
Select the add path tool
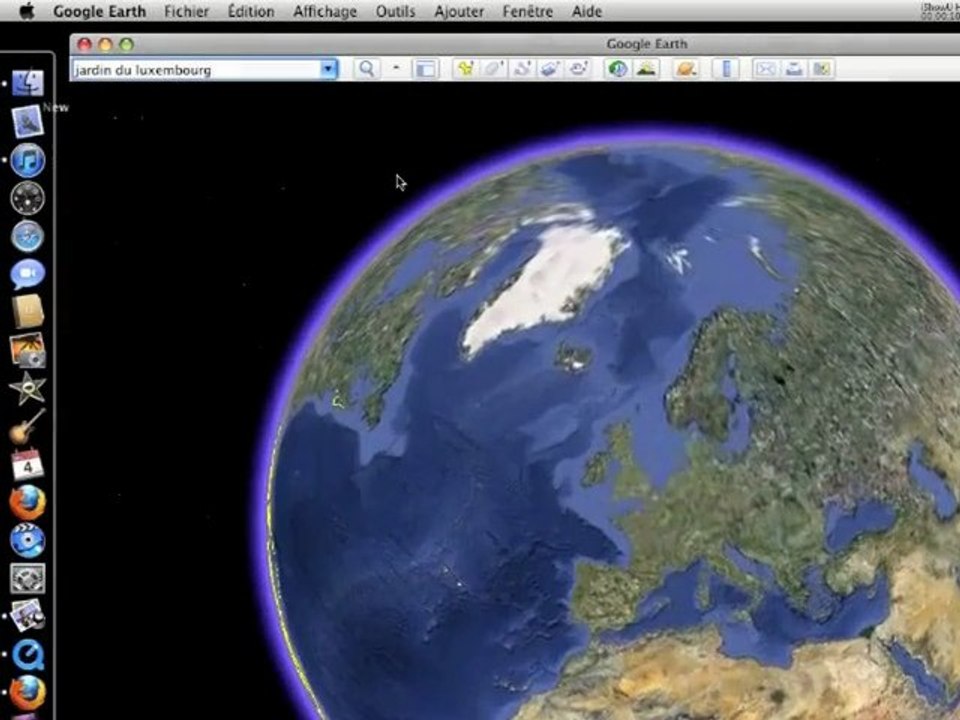522,69
